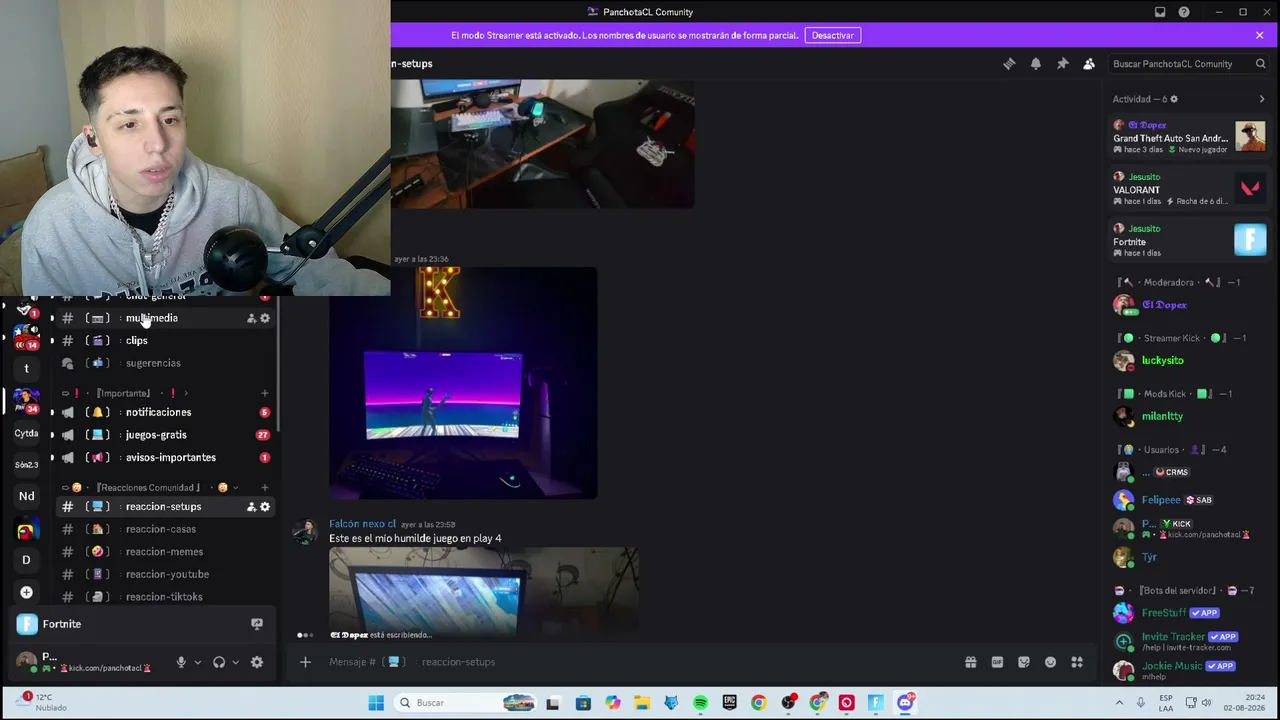Open the Fortnite activity icon in the user panel
1280x720 pixels.
pos(27,624)
